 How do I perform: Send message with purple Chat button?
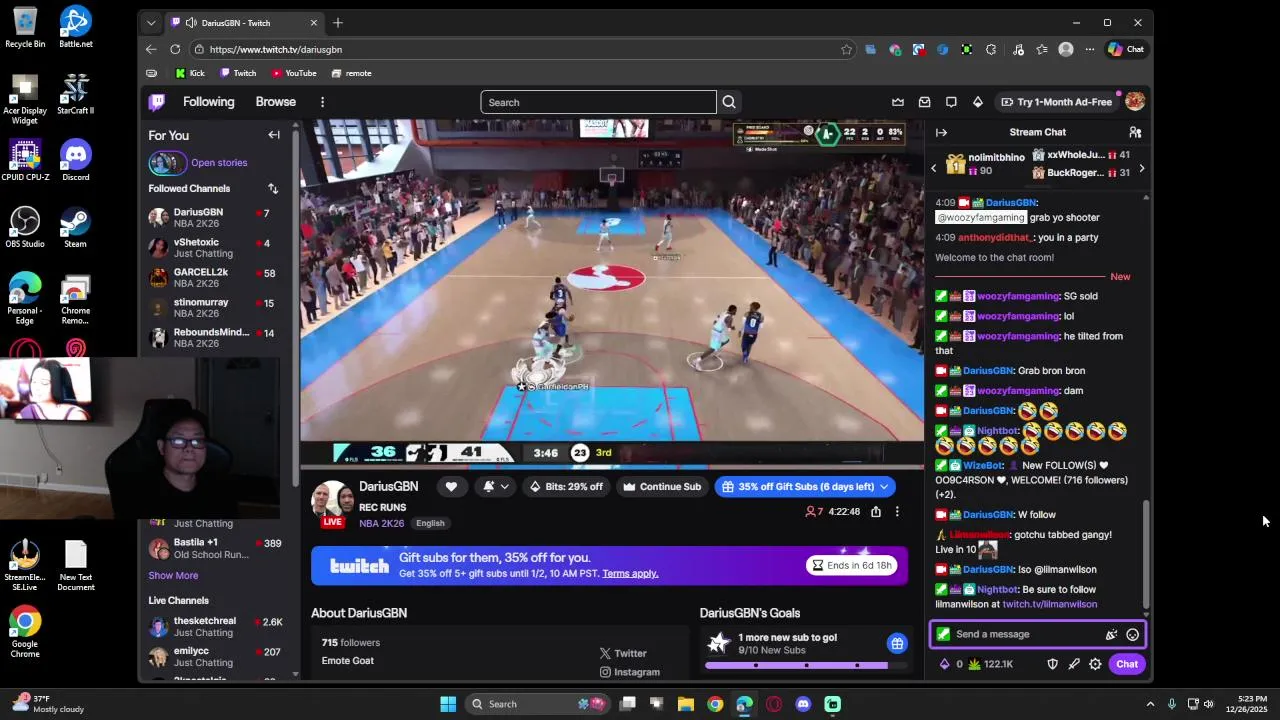tap(1127, 664)
